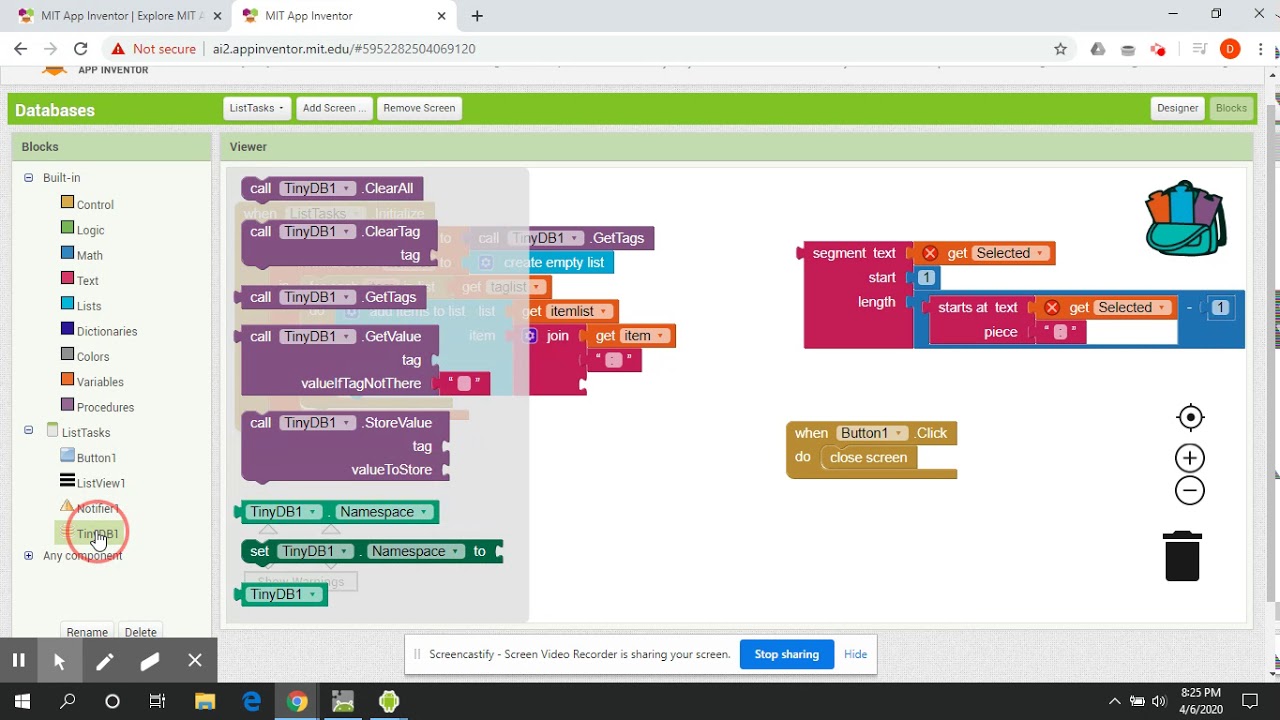Image resolution: width=1280 pixels, height=720 pixels.
Task: Collapse the Built-in blocks tree
Action: pyautogui.click(x=28, y=178)
